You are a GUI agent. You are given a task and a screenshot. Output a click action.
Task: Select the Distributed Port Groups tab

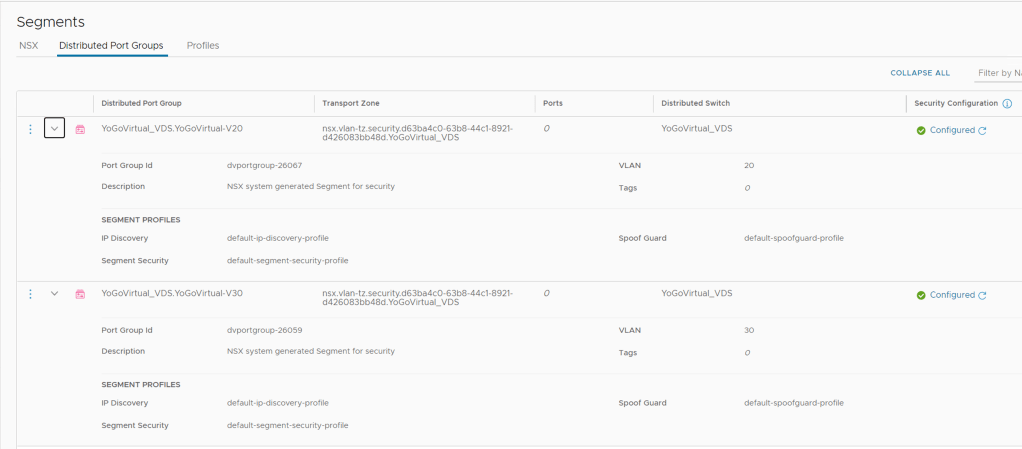click(112, 45)
